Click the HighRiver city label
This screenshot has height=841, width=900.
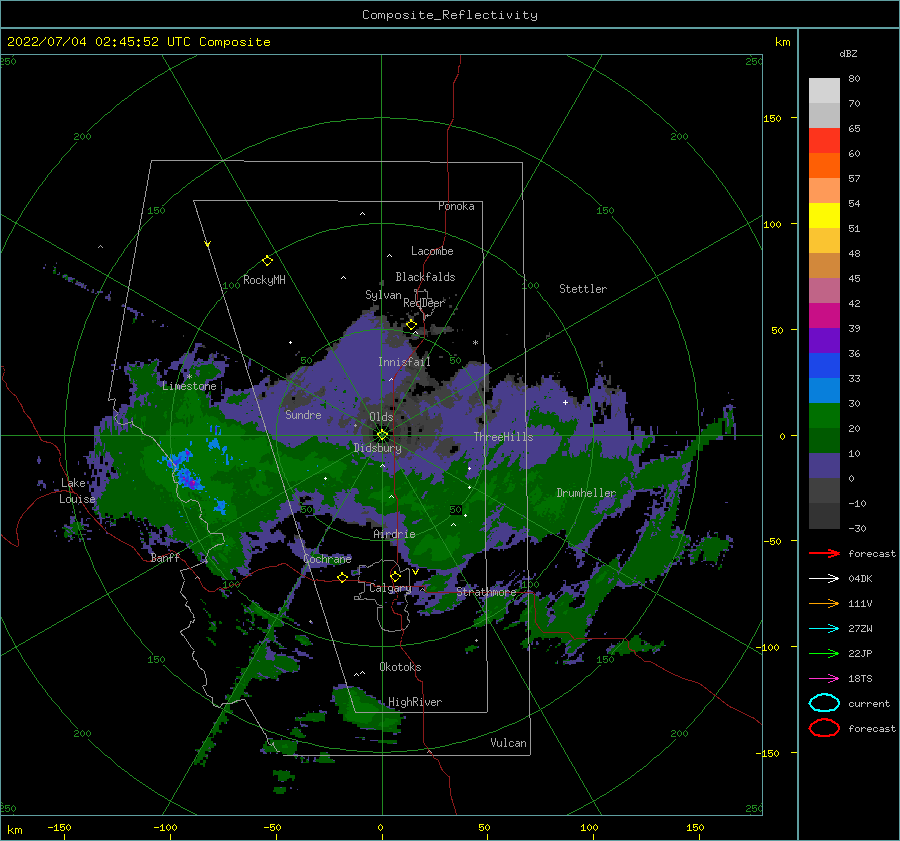pyautogui.click(x=415, y=702)
